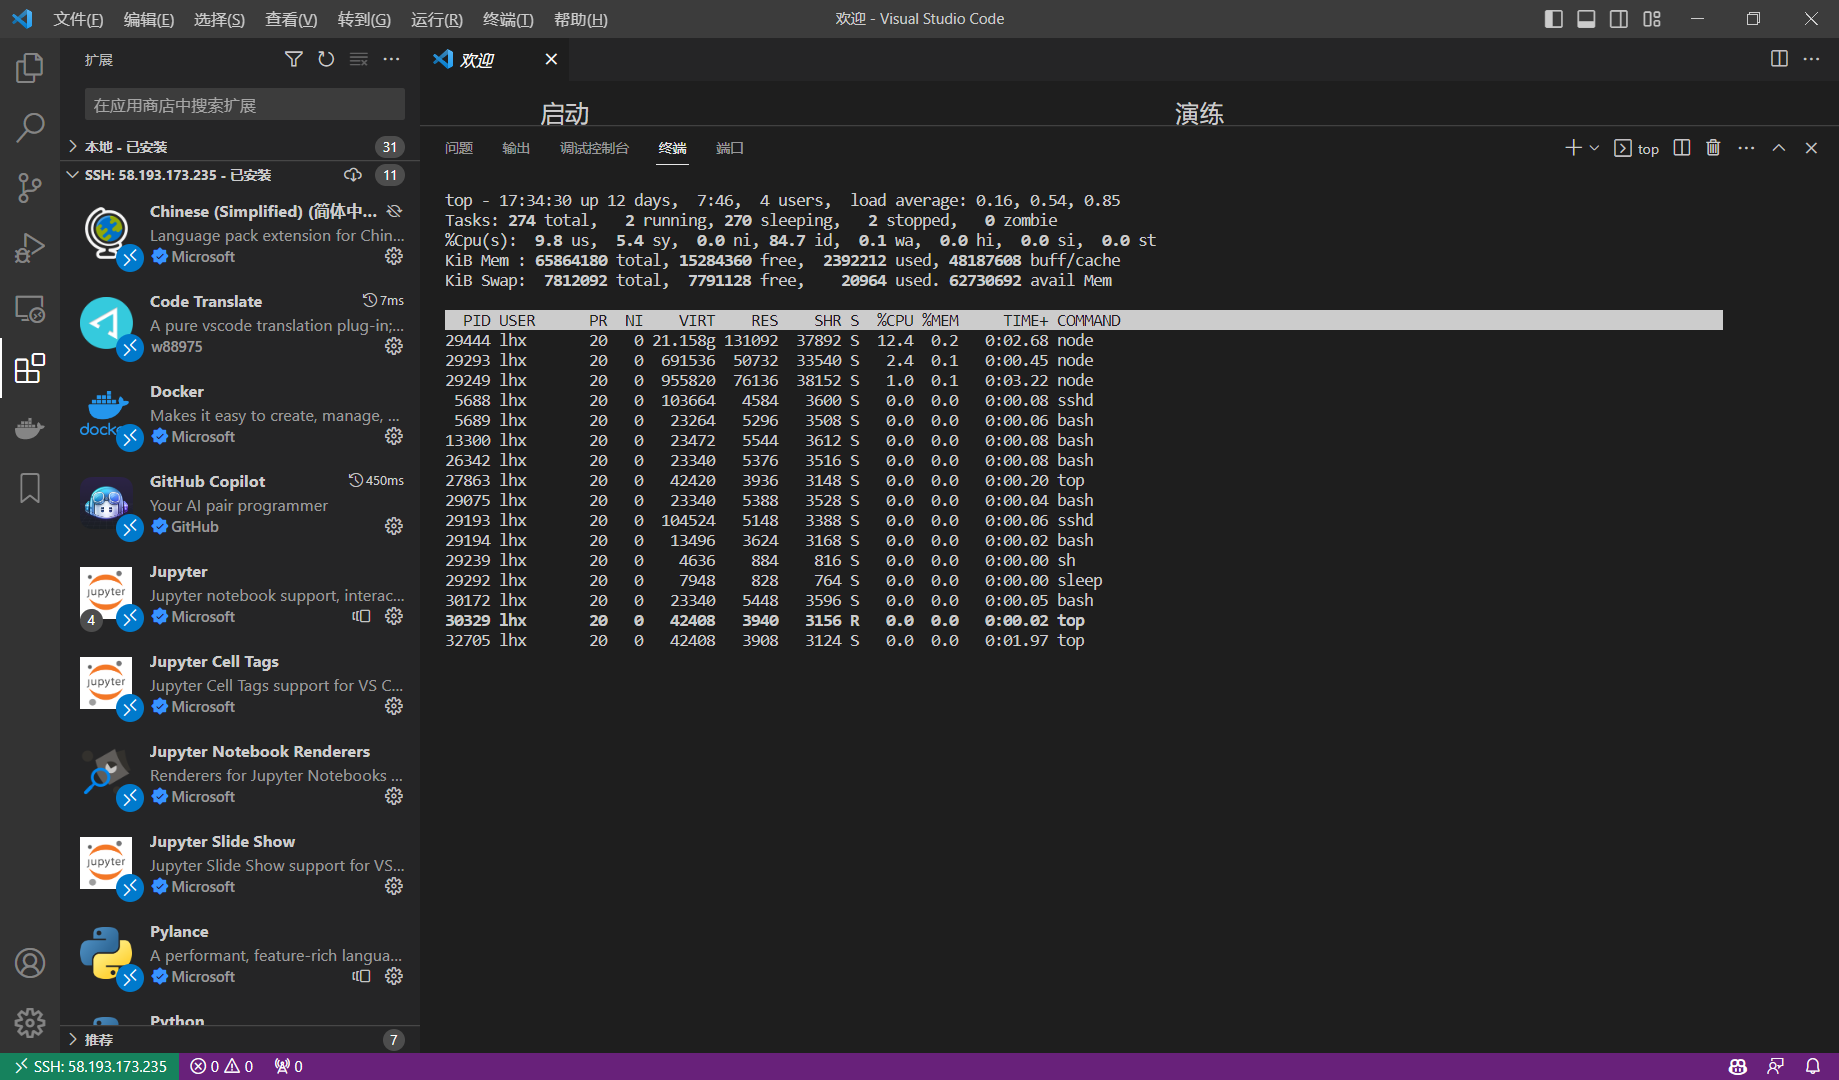Open Code Translate extension manage gear
The height and width of the screenshot is (1080, 1839).
[x=394, y=346]
